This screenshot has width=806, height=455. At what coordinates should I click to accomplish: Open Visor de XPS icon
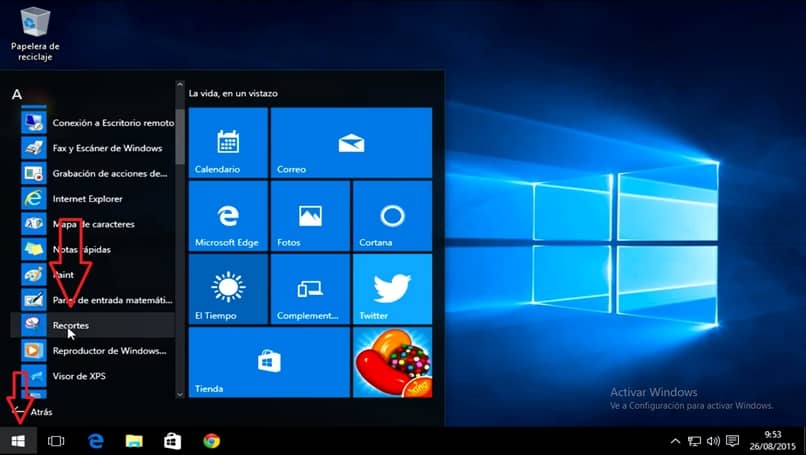click(34, 376)
